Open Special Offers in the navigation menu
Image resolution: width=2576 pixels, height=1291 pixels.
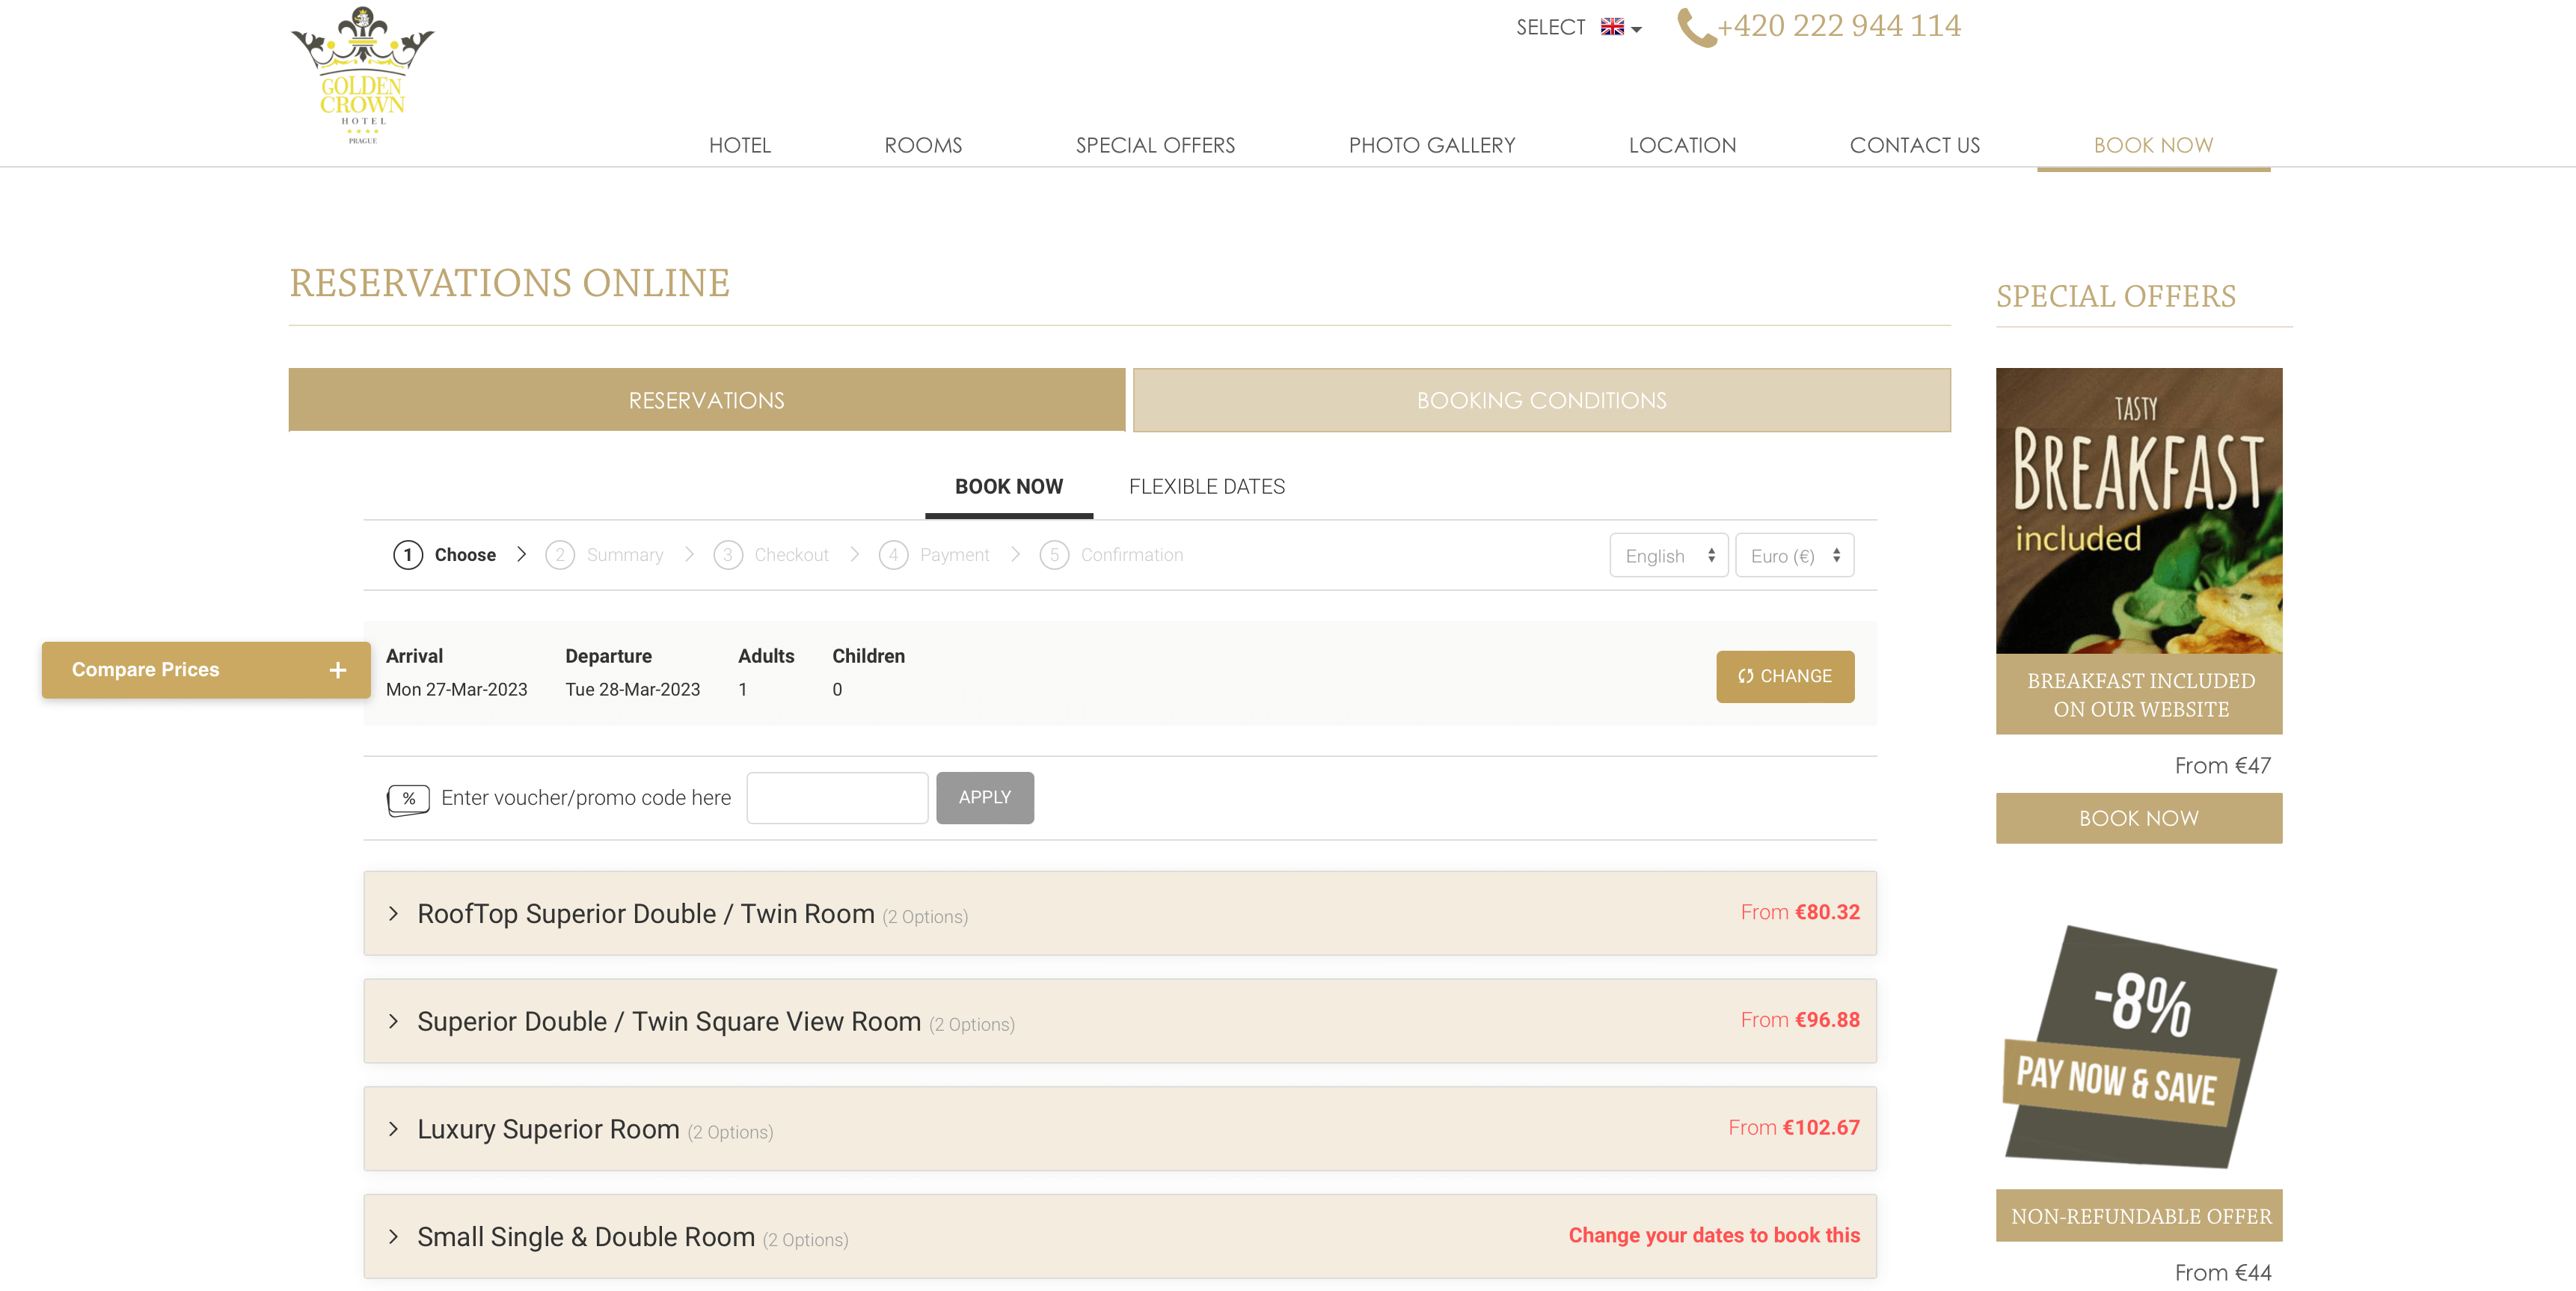1154,145
